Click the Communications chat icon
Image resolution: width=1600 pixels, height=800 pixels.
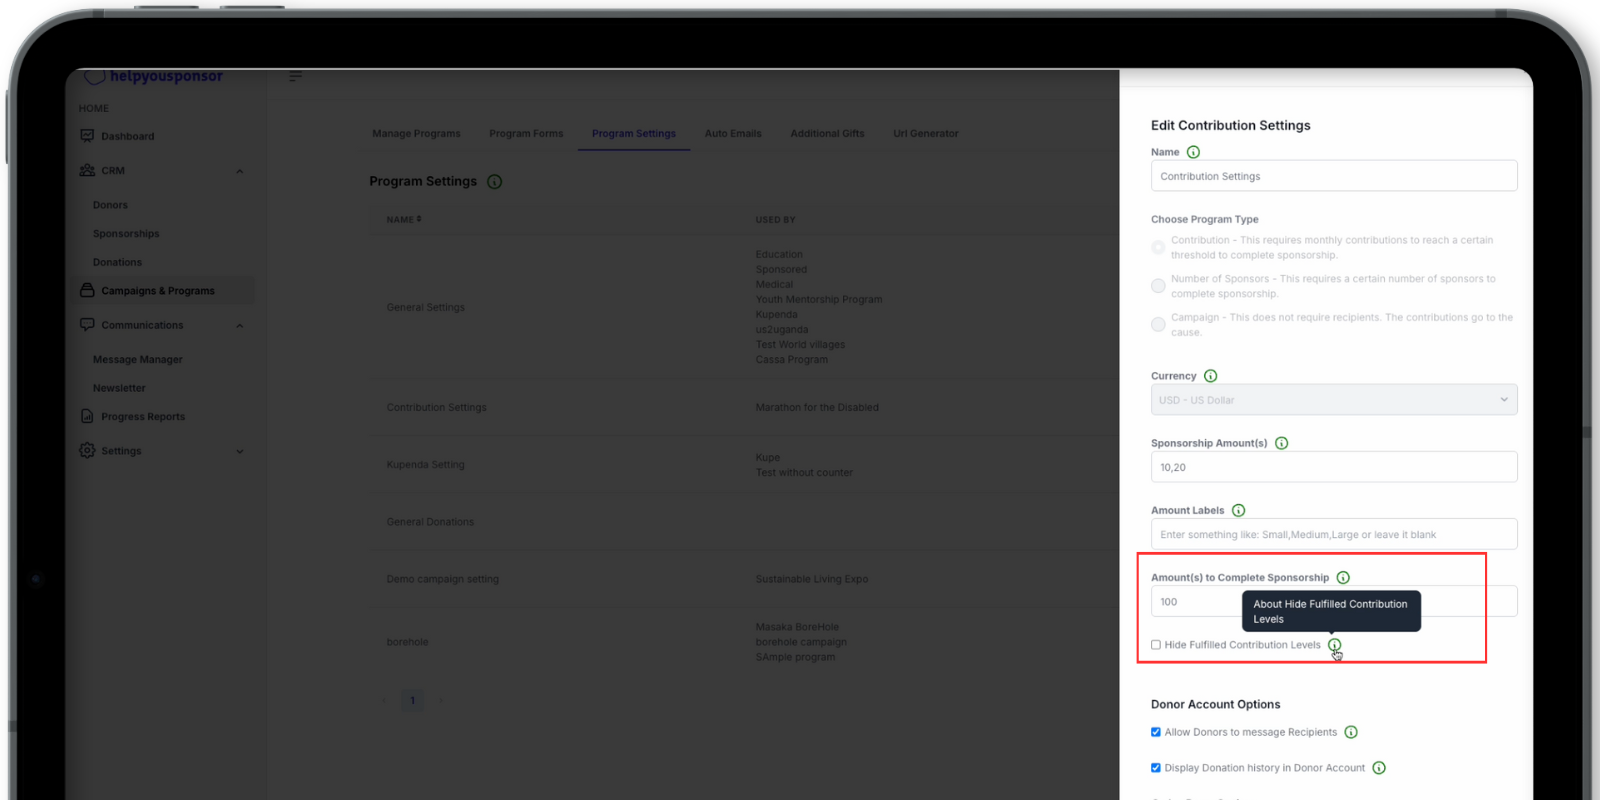click(87, 325)
